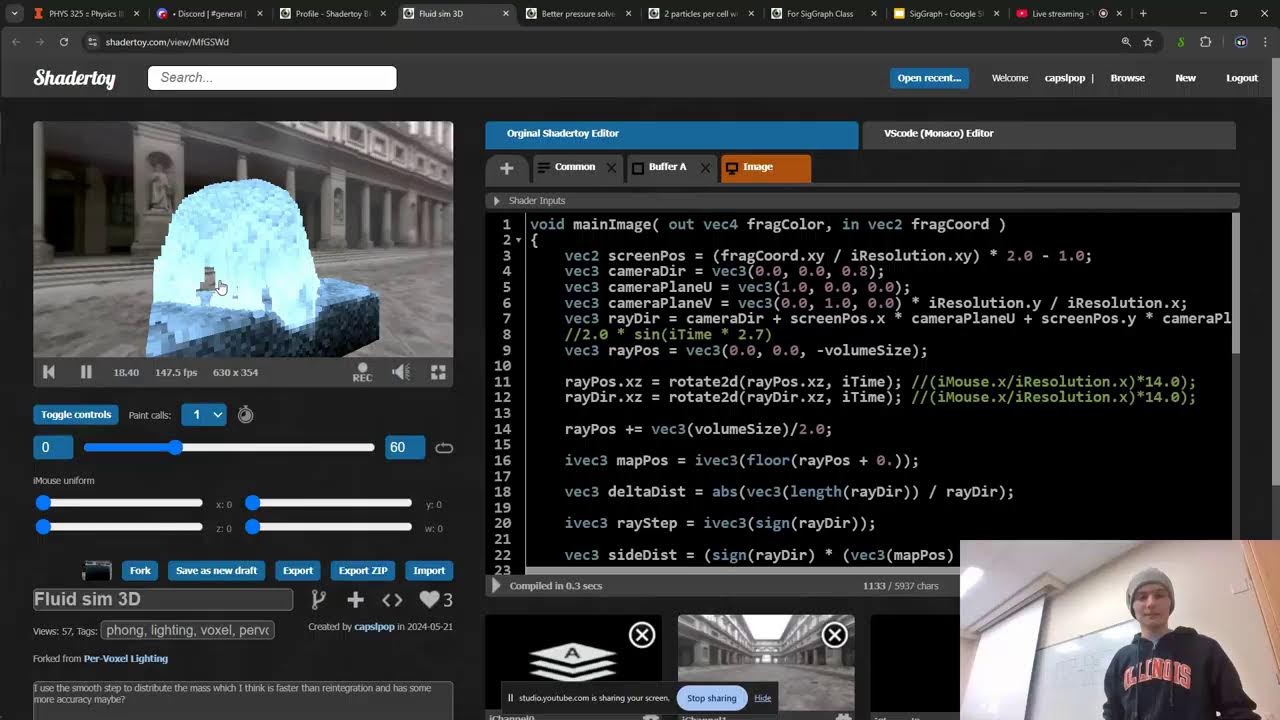Open the Per-Voxel Lighting forked shader link

(126, 659)
